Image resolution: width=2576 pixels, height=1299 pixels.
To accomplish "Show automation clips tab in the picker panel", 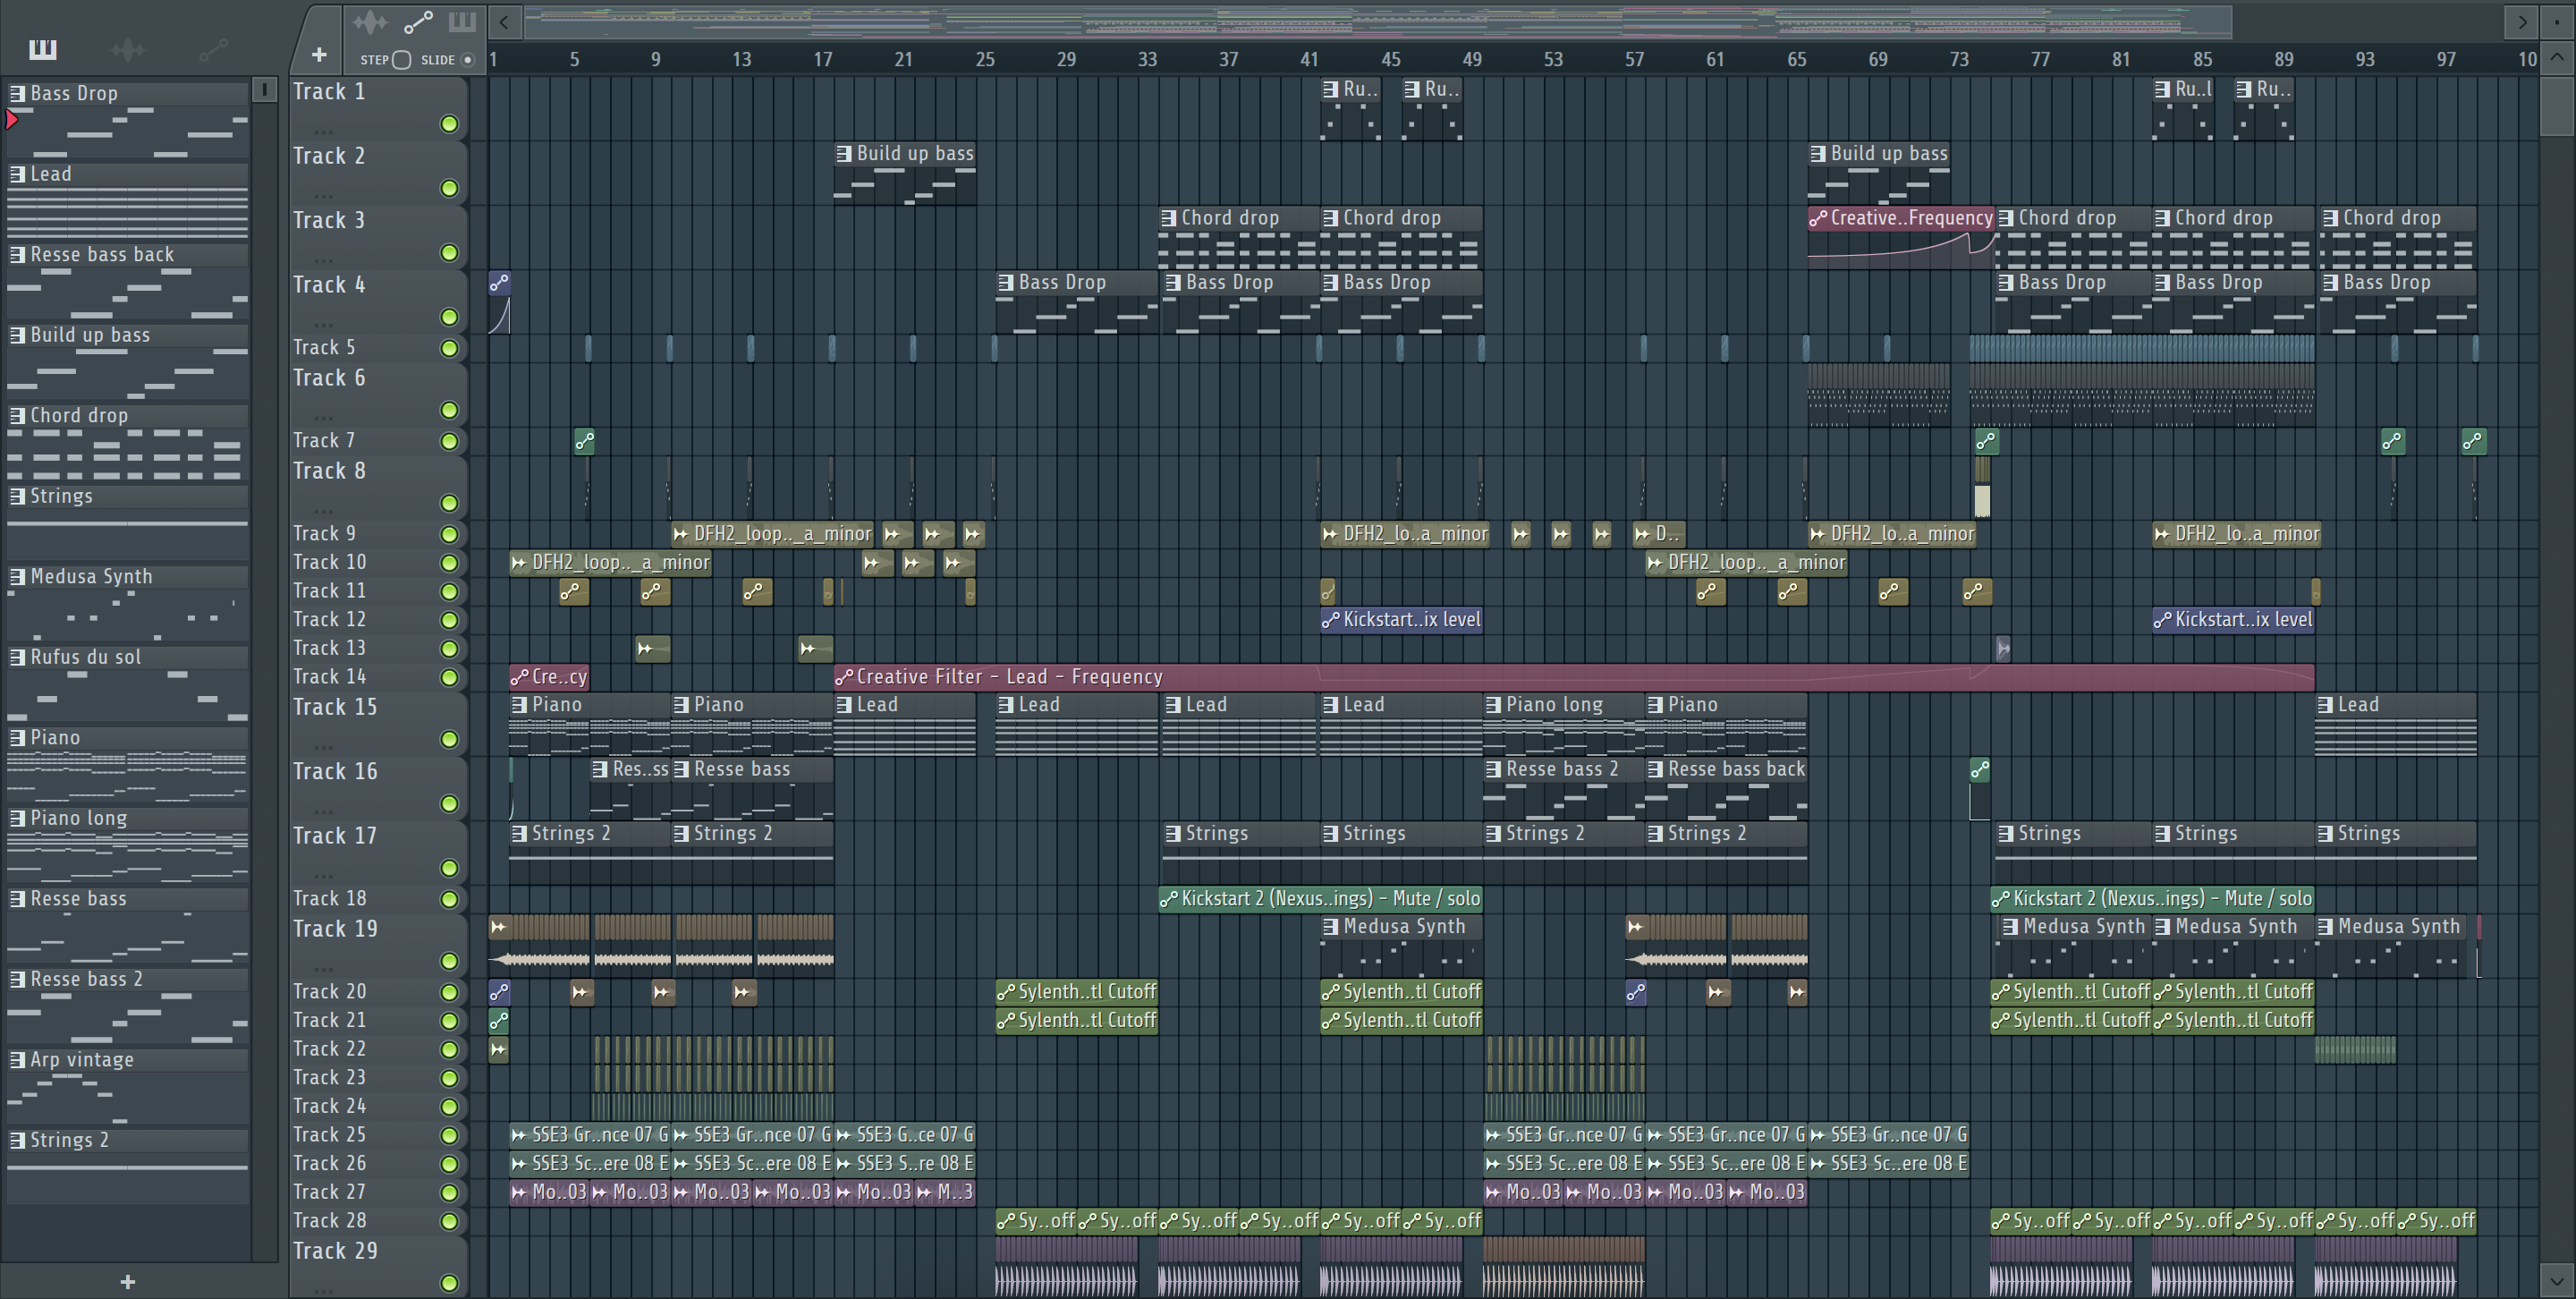I will [213, 49].
